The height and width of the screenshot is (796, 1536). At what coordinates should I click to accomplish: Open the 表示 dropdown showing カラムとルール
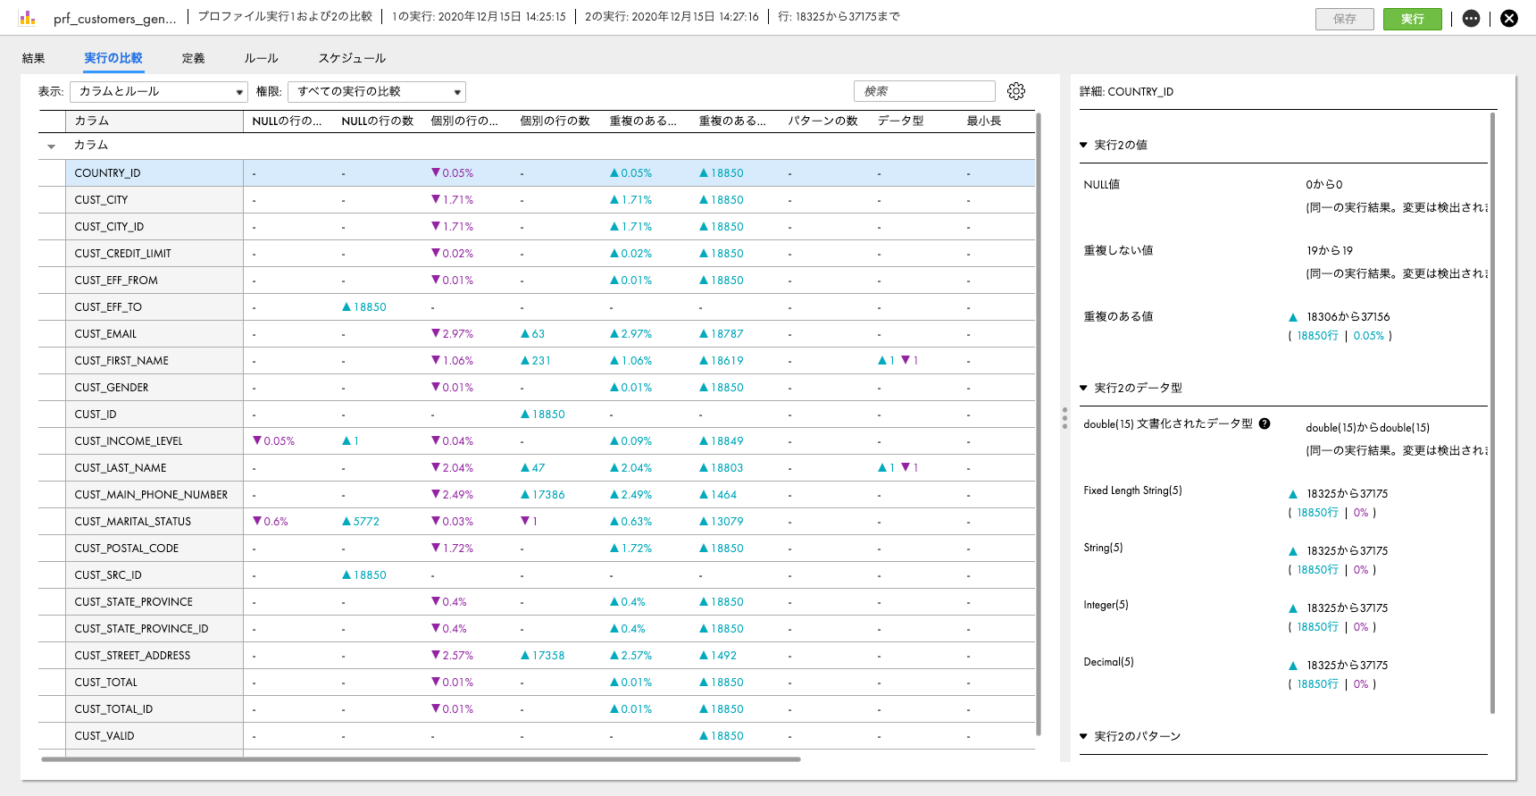pyautogui.click(x=158, y=91)
